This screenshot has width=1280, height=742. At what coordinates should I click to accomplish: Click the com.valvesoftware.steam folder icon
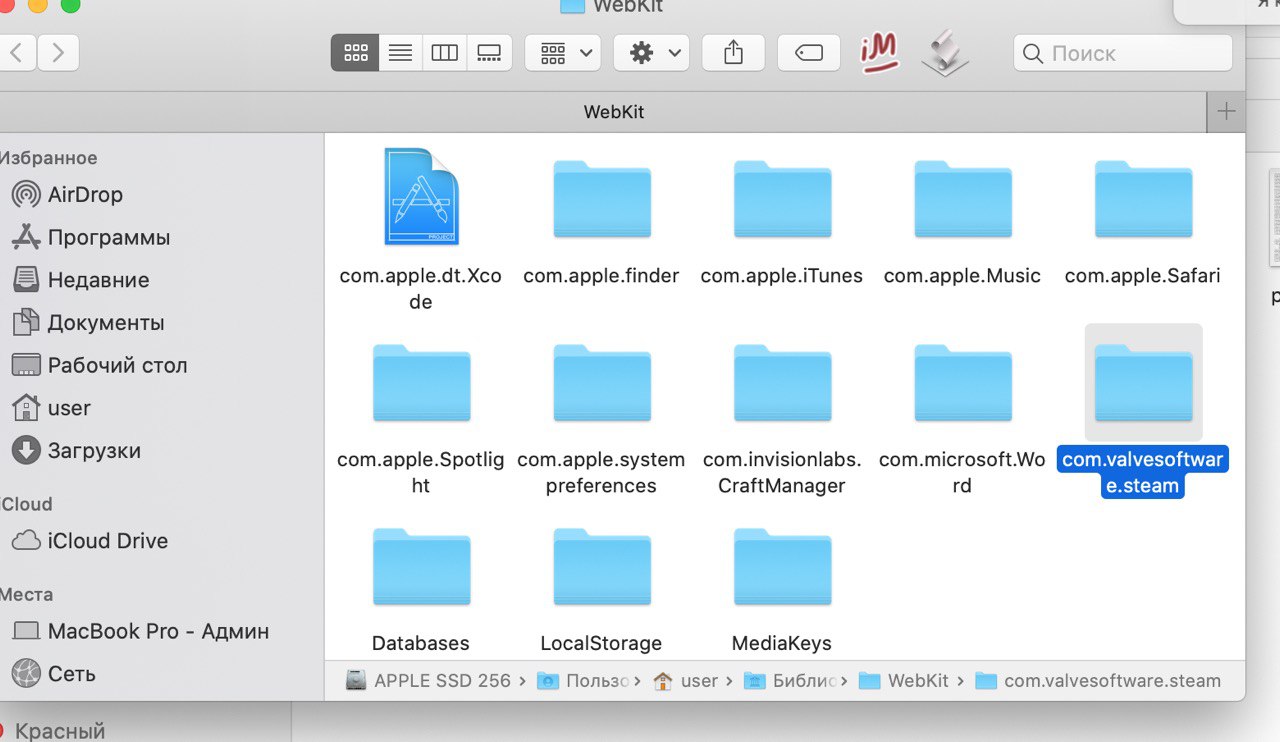(1143, 383)
